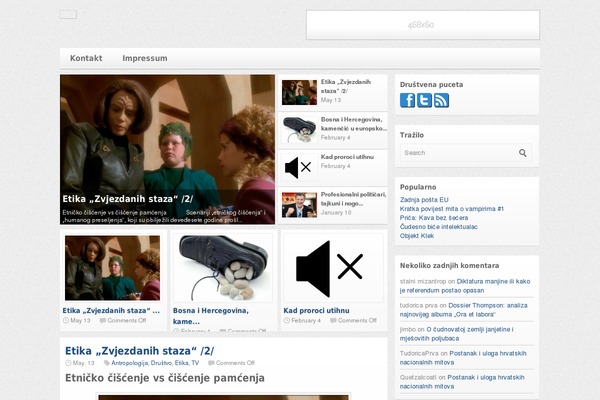Open small muted speaker thumbnail in slider list
The image size is (600, 400).
pos(299,167)
